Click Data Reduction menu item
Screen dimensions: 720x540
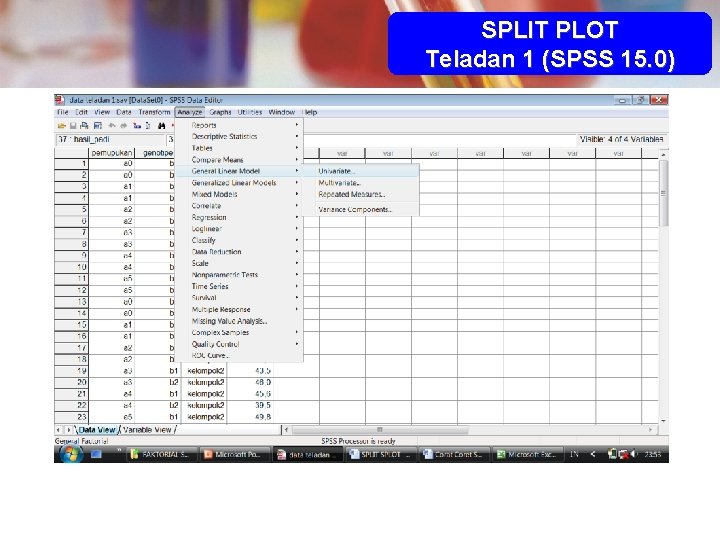239,252
